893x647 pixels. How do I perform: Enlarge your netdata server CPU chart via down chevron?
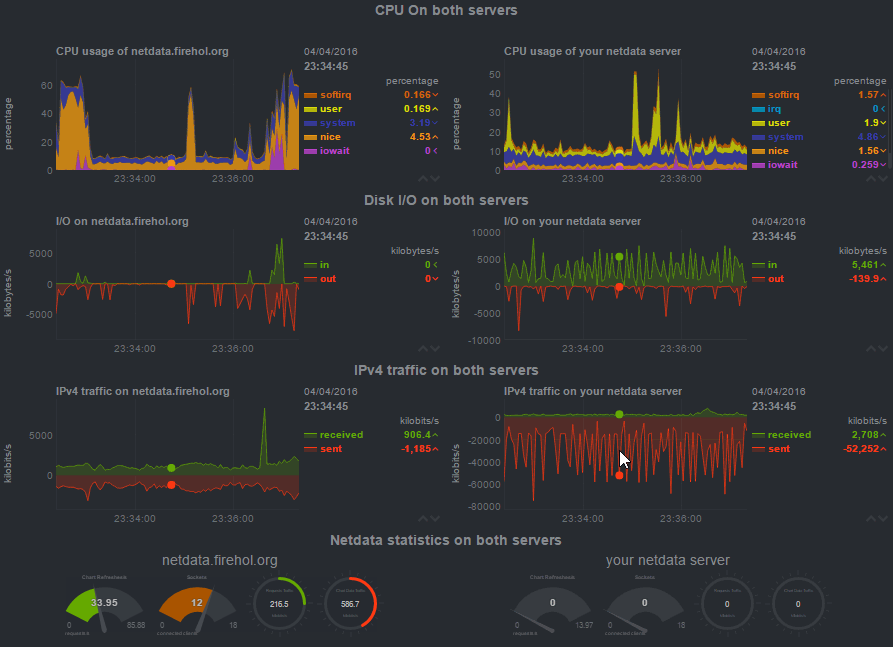pos(883,179)
